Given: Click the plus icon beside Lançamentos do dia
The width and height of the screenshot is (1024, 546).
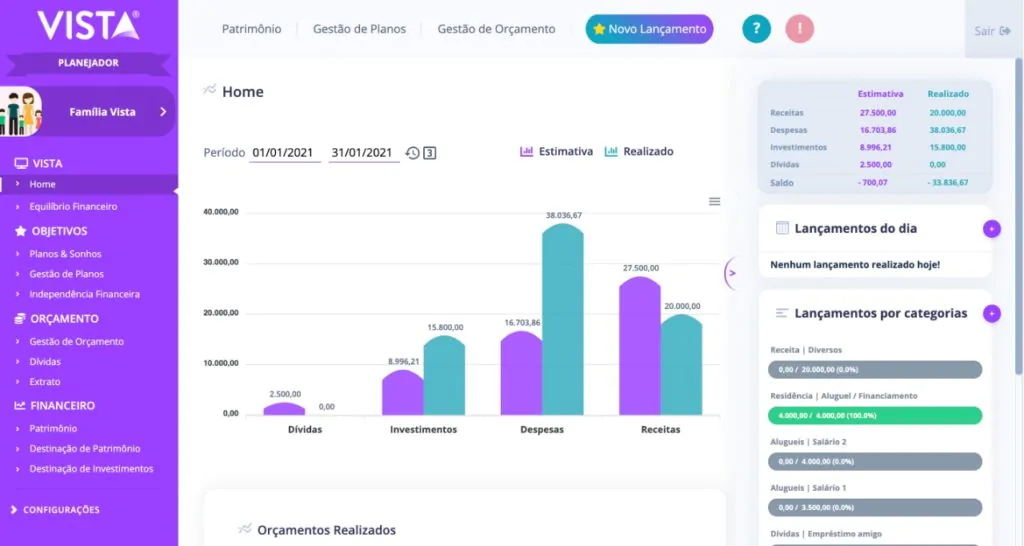Looking at the screenshot, I should tap(991, 229).
